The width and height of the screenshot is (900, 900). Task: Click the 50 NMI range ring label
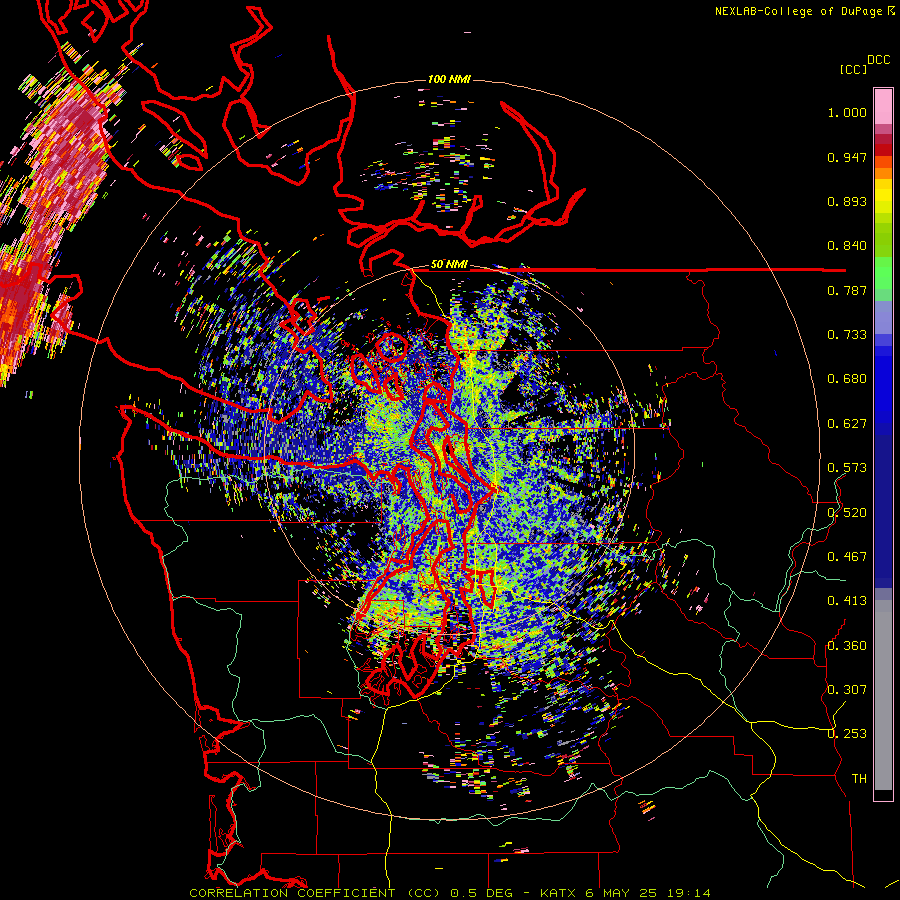(x=449, y=264)
